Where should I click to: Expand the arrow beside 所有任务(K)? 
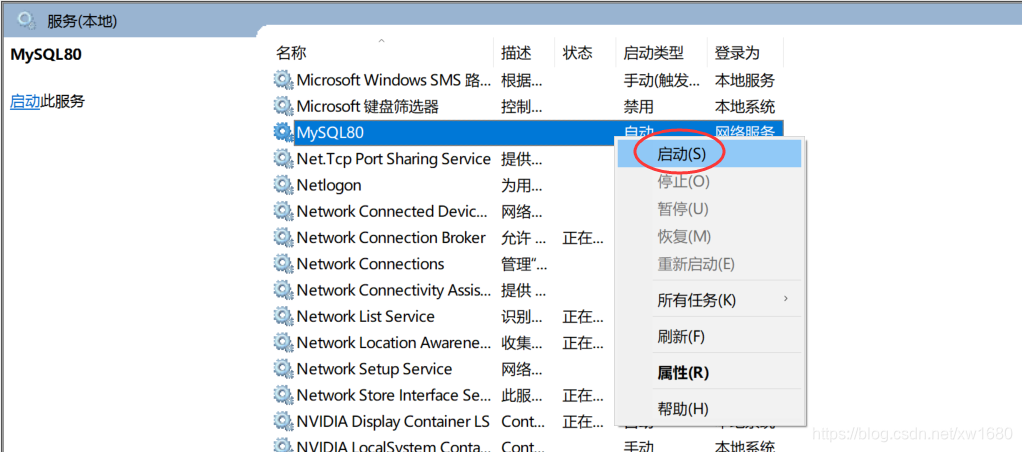(786, 299)
